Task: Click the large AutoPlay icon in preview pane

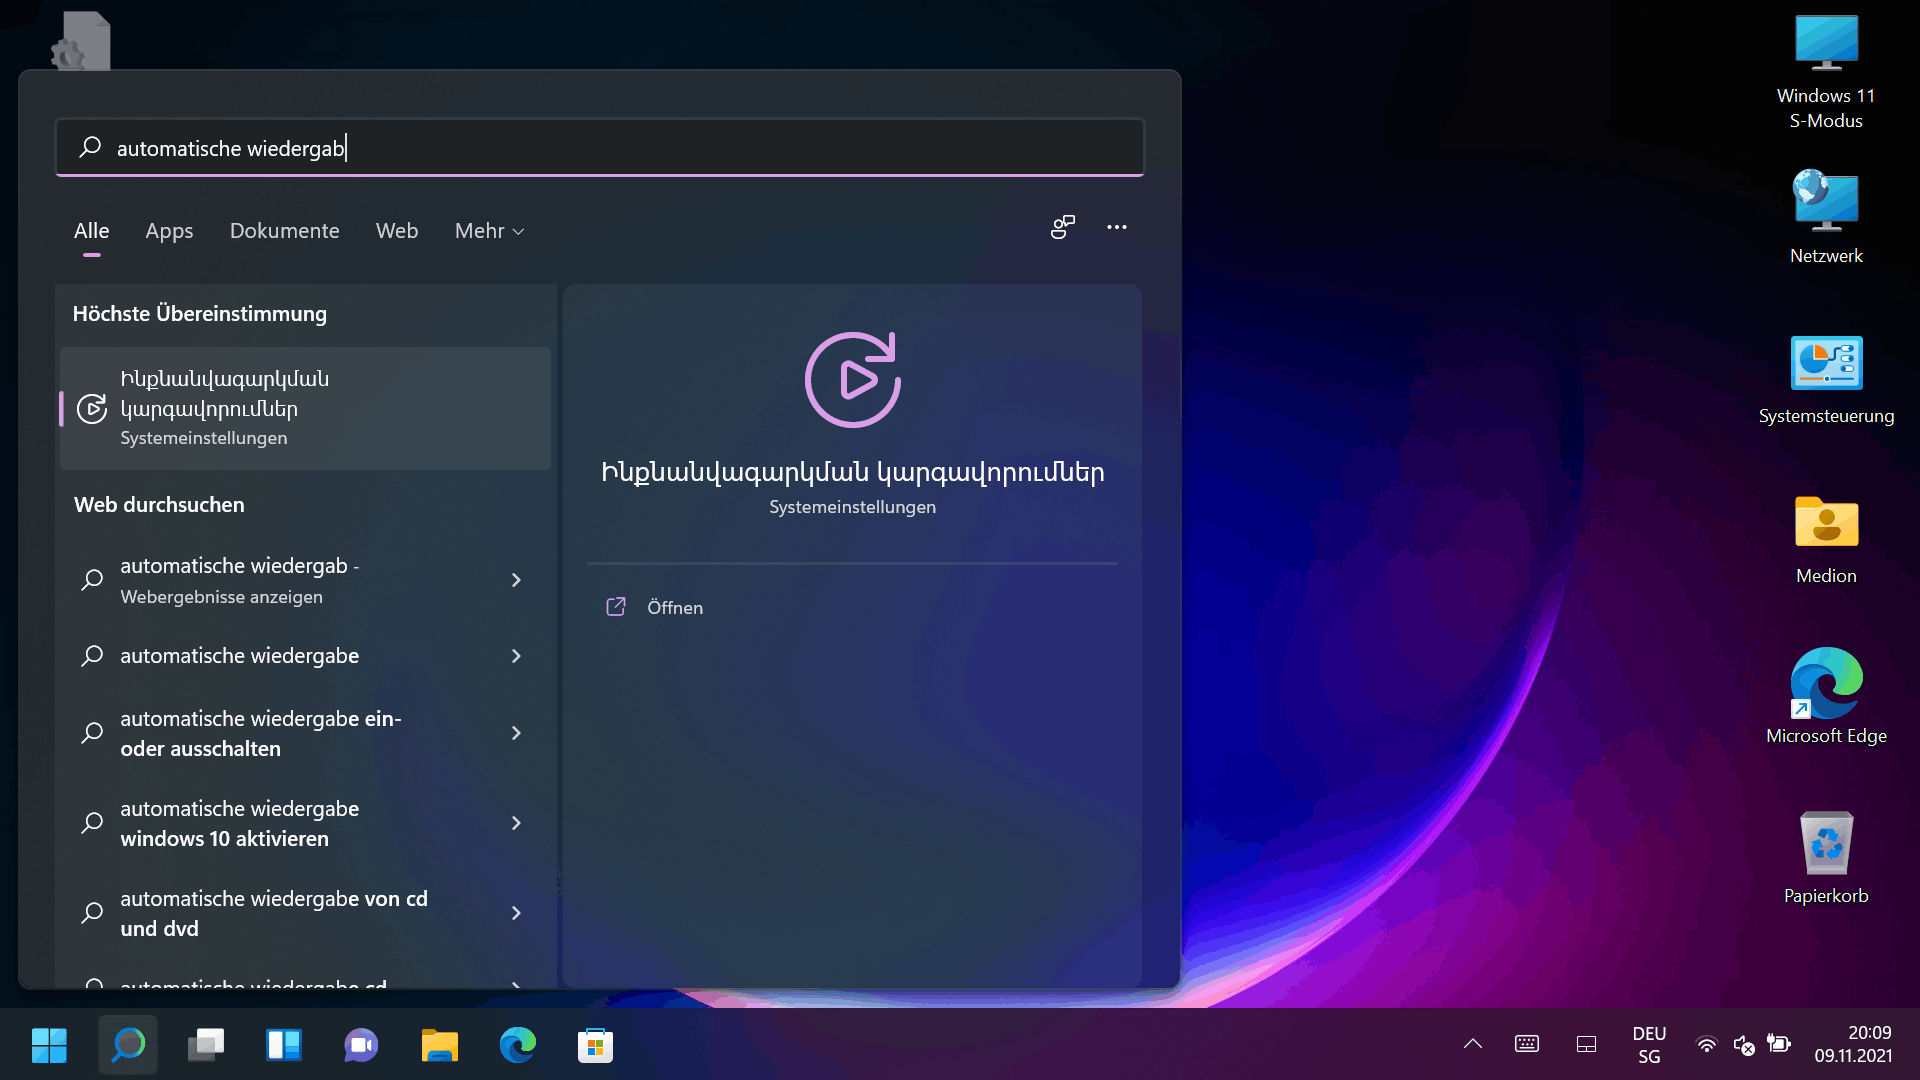Action: point(853,380)
